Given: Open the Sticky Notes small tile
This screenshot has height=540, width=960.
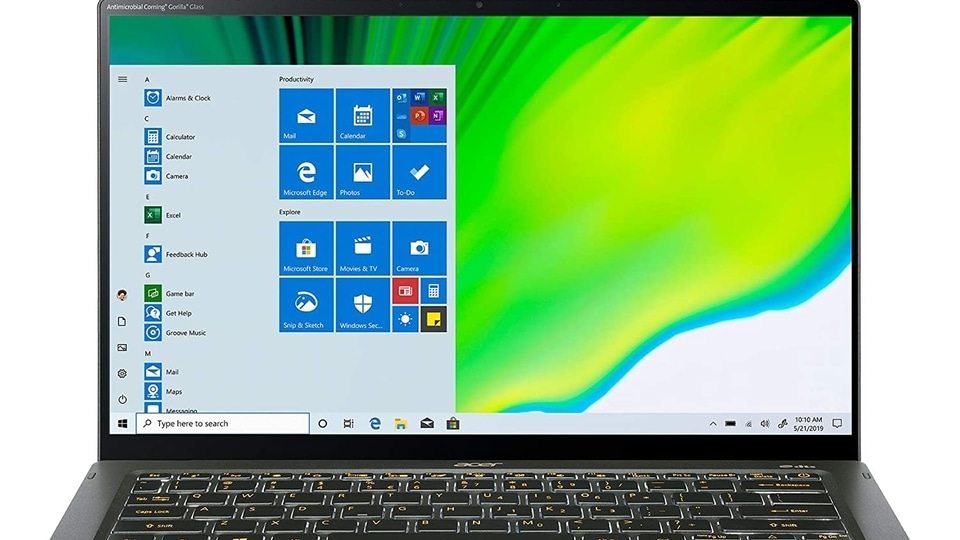Looking at the screenshot, I should click(433, 319).
